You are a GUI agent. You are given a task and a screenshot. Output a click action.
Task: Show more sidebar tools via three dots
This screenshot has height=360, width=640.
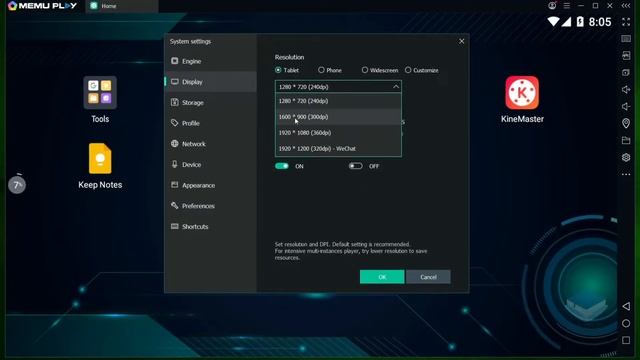(626, 174)
